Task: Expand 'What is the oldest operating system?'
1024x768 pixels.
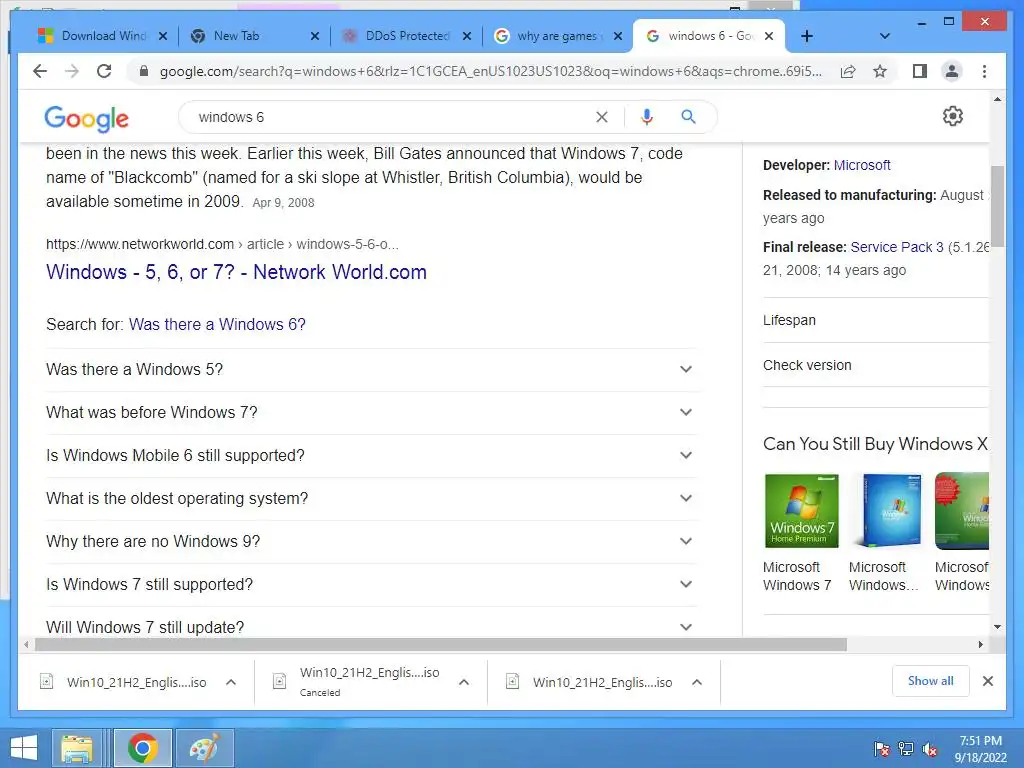Action: pyautogui.click(x=371, y=499)
